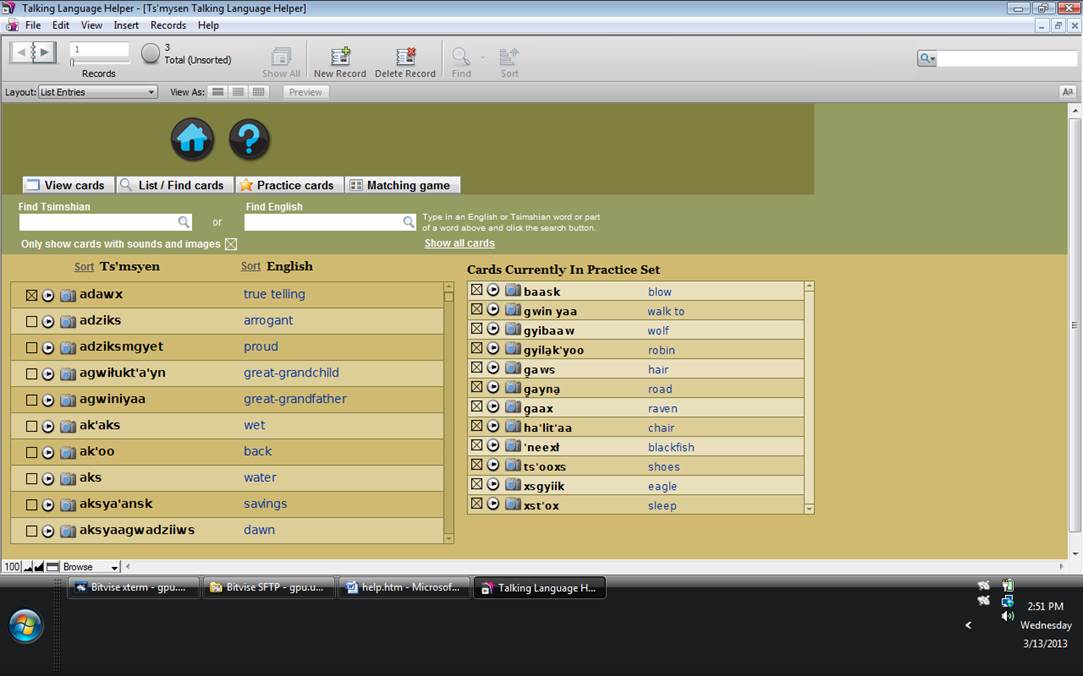This screenshot has width=1083, height=676.
Task: Click the Preview button
Action: [x=305, y=92]
